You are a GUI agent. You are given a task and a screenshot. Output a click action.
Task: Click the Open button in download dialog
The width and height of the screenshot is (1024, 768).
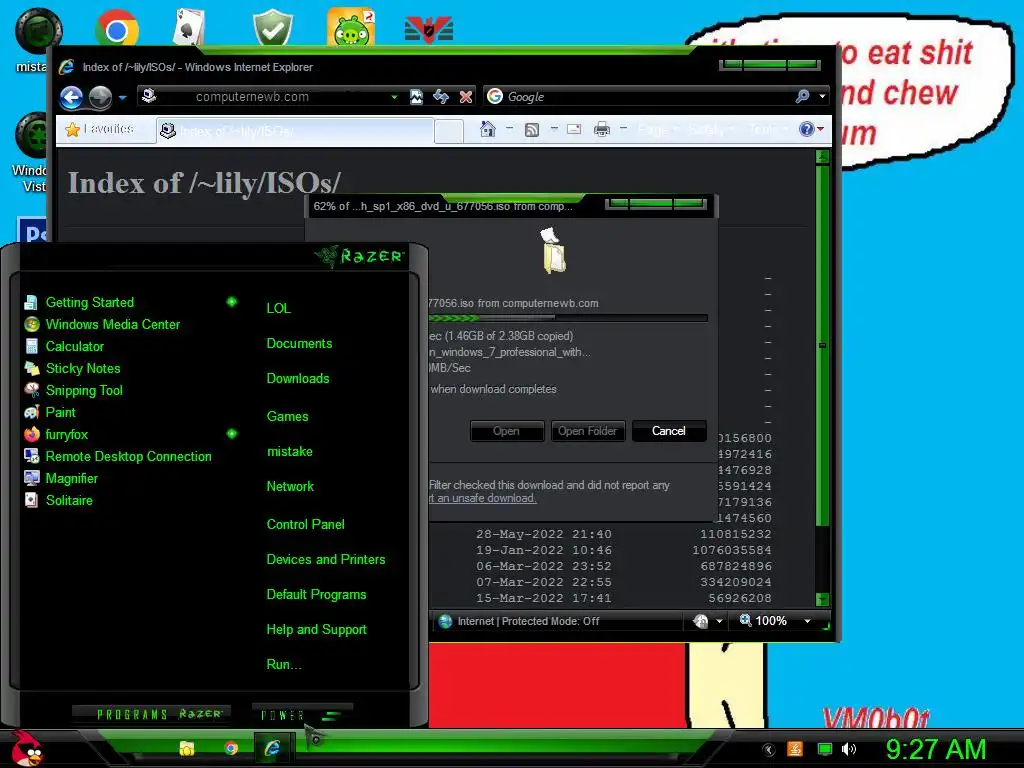pos(507,431)
